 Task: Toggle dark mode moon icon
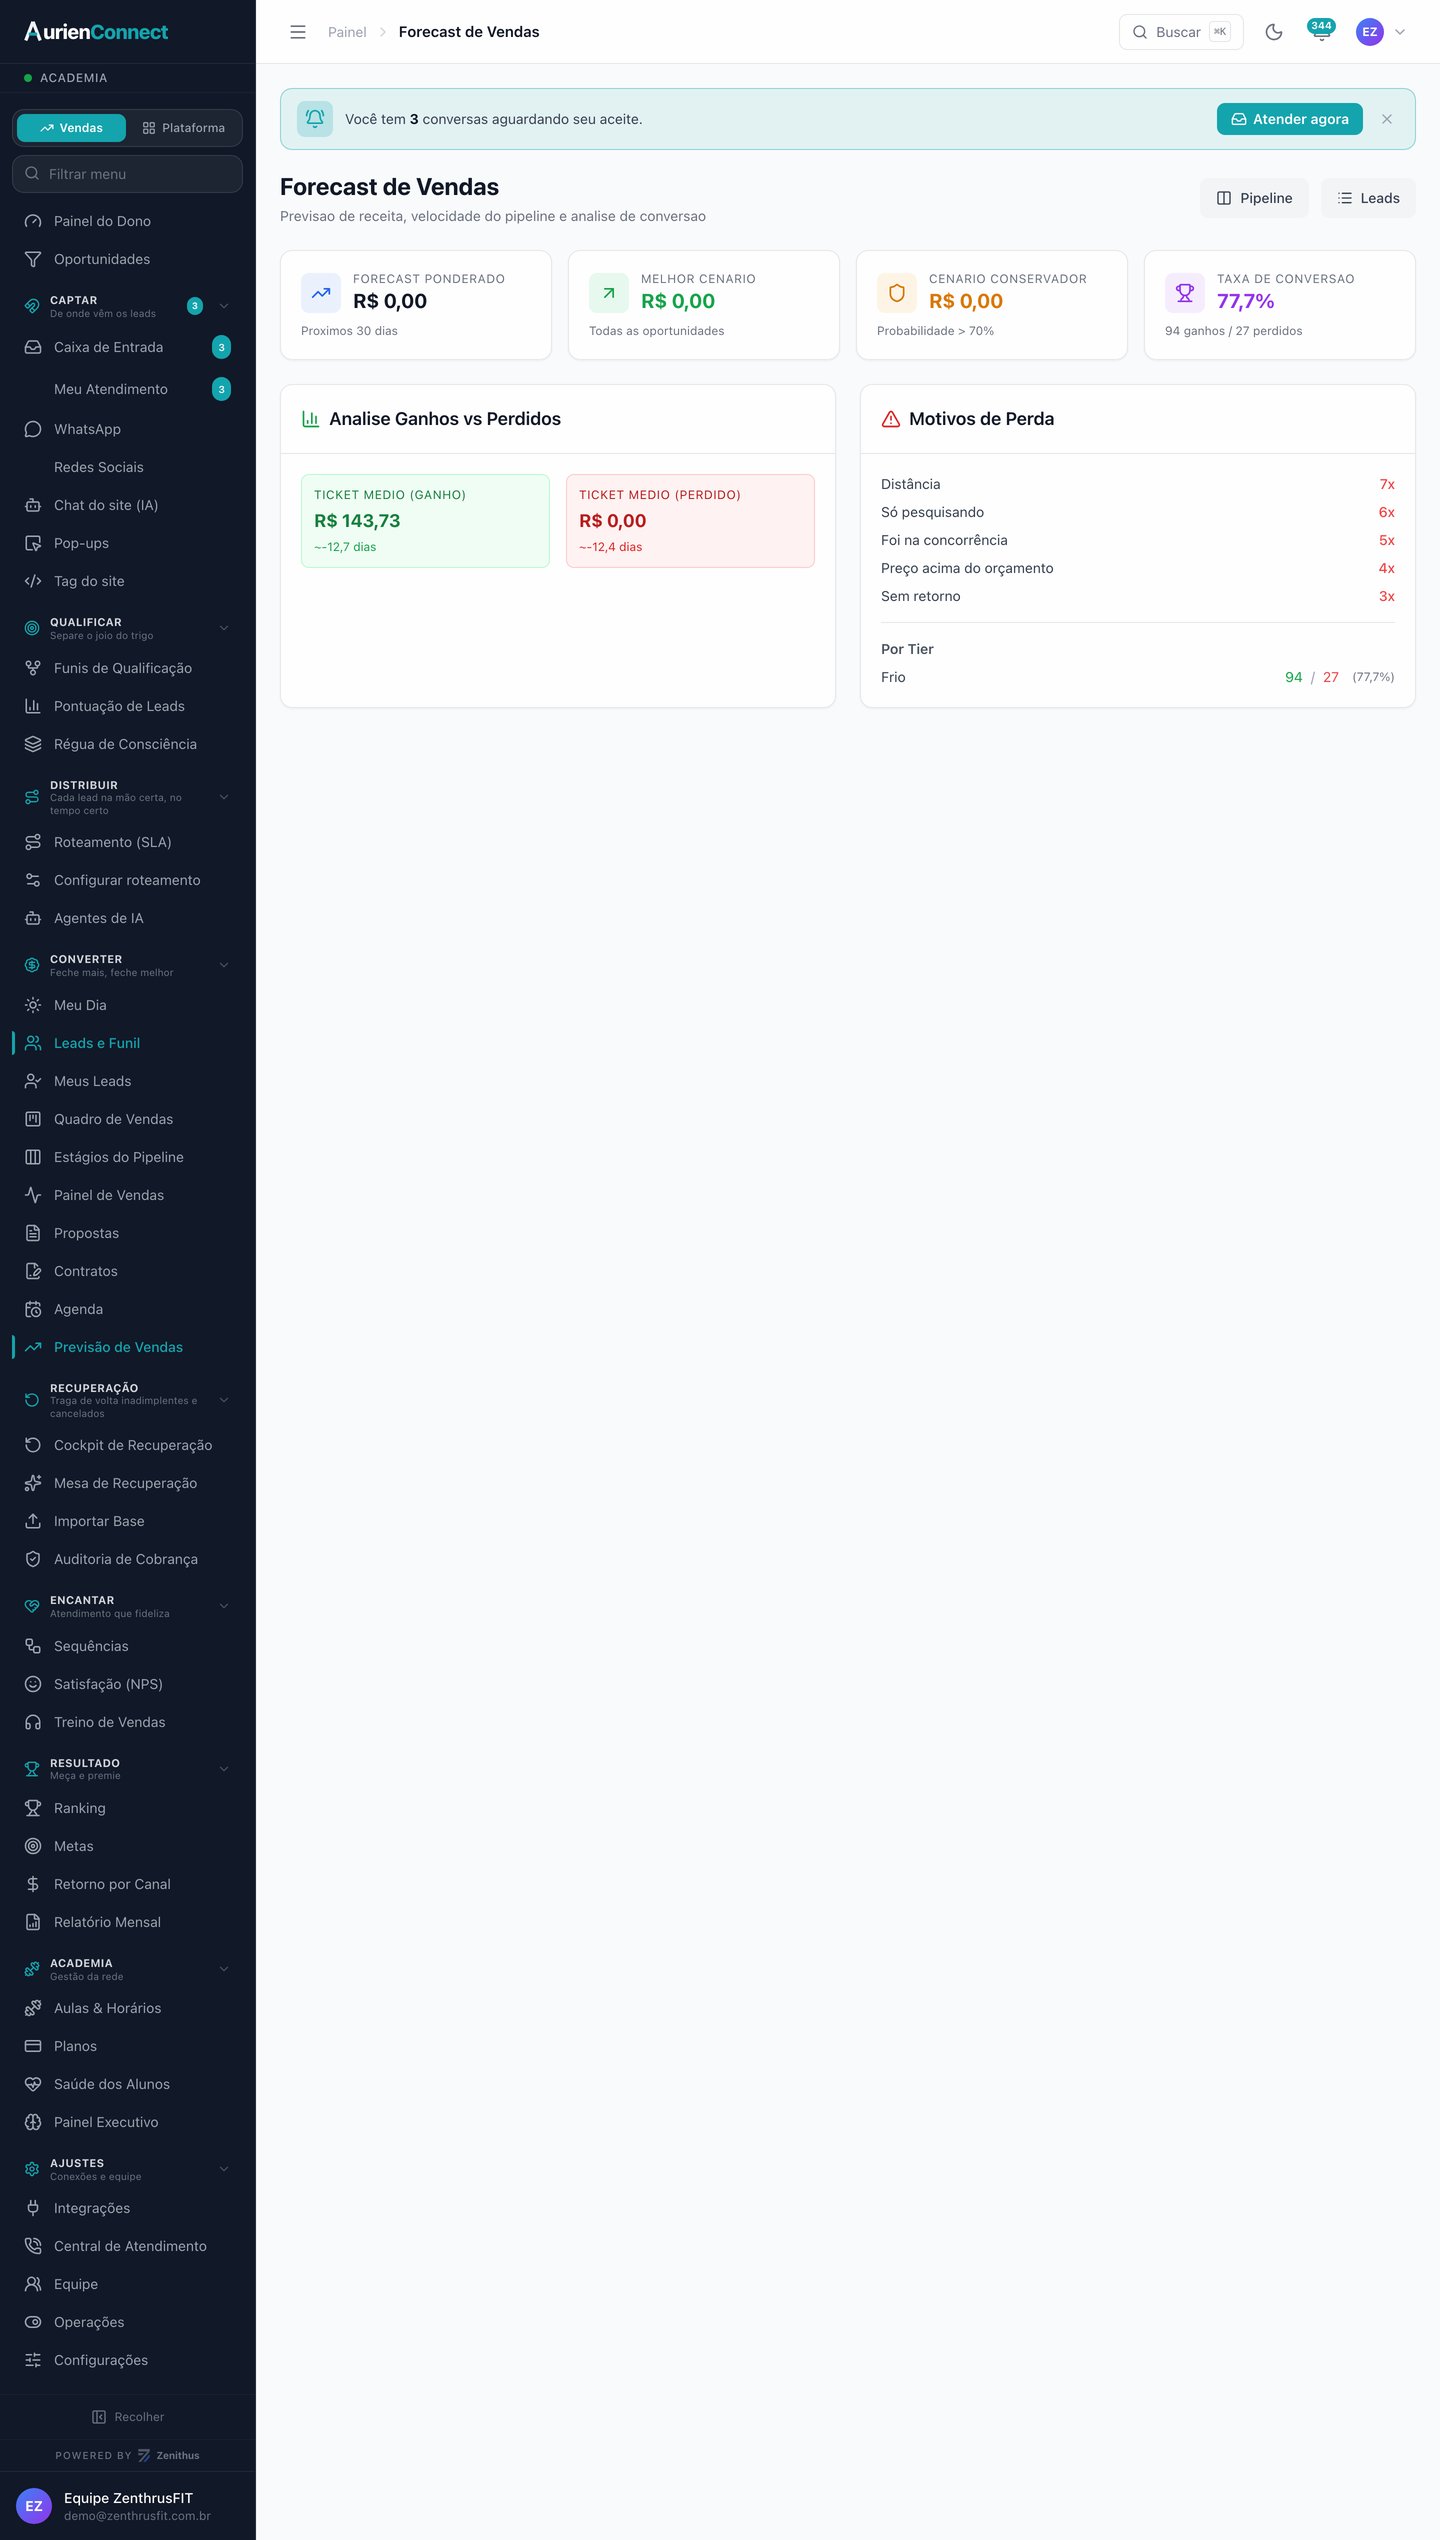pyautogui.click(x=1273, y=32)
